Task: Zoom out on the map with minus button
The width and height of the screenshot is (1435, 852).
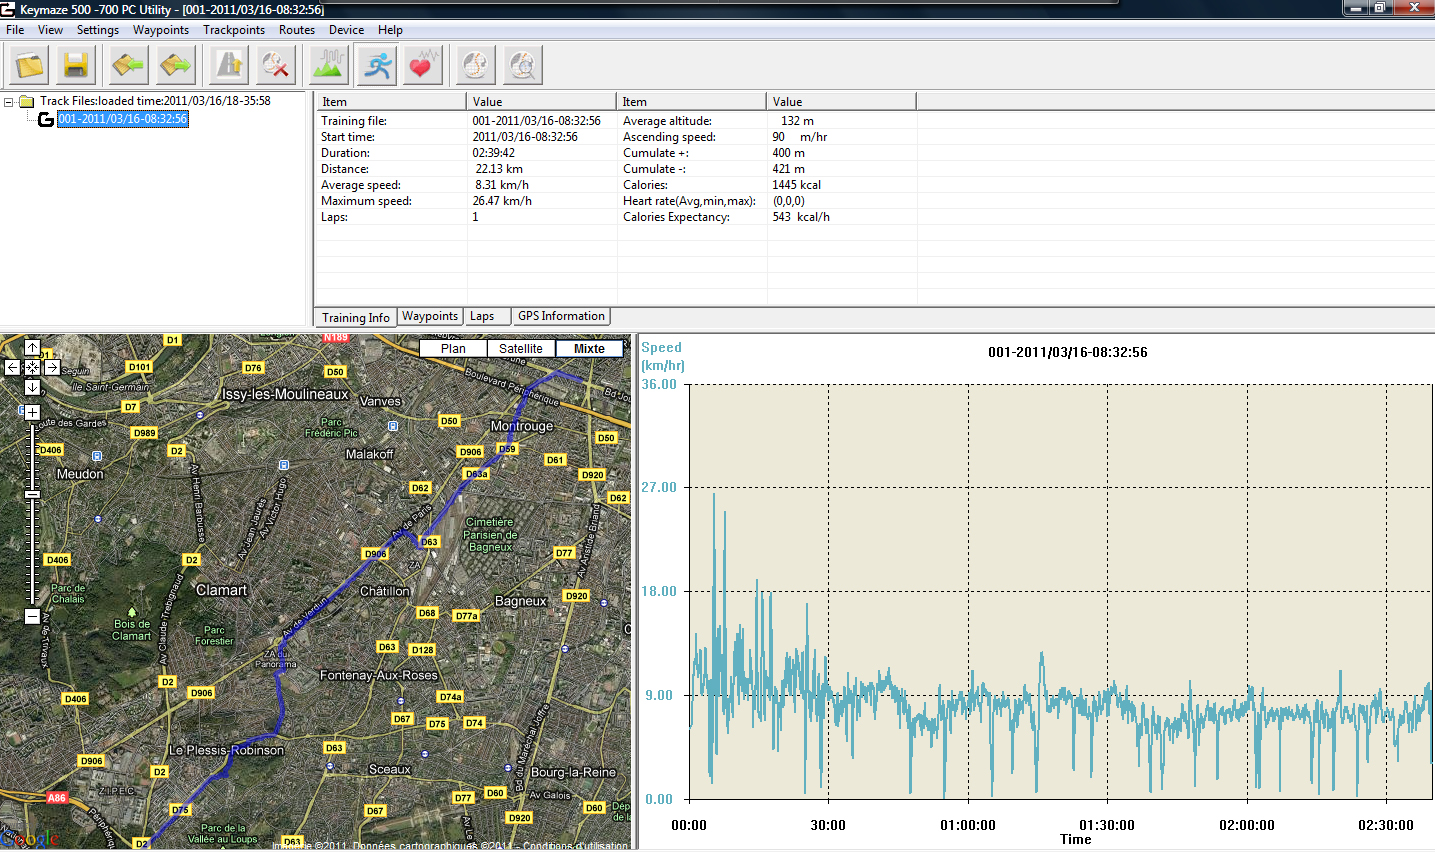Action: coord(32,617)
